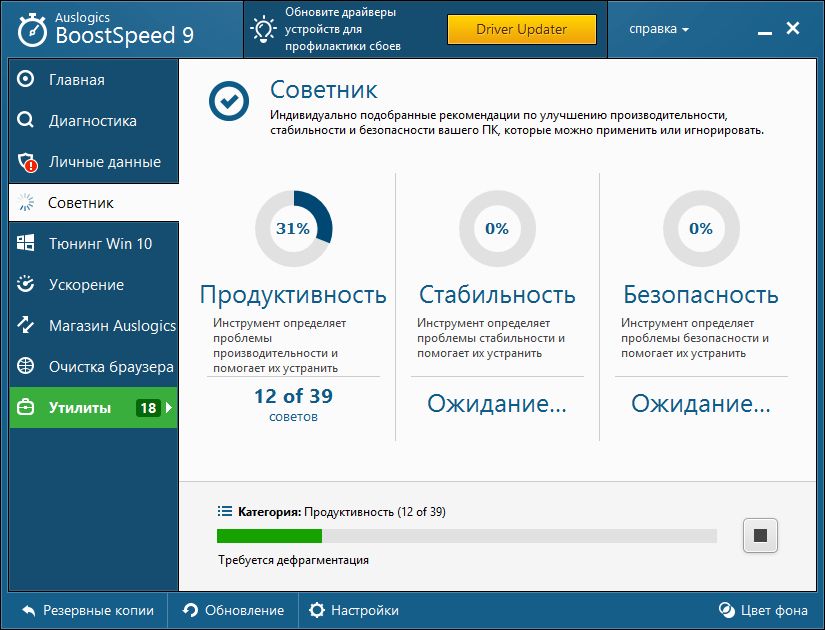
Task: Select the Советник sidebar item
Action: [x=94, y=203]
